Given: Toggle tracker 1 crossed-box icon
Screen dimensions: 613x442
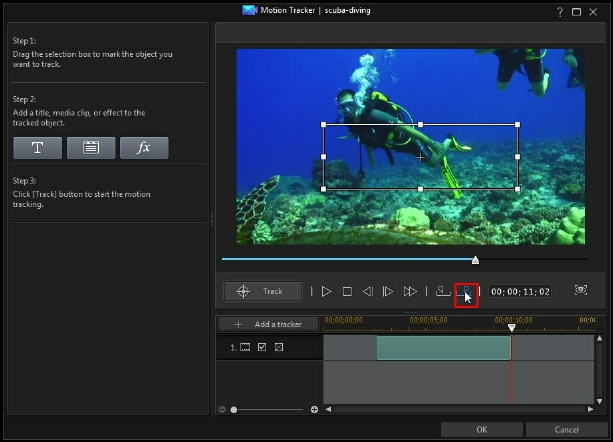Looking at the screenshot, I should 279,347.
